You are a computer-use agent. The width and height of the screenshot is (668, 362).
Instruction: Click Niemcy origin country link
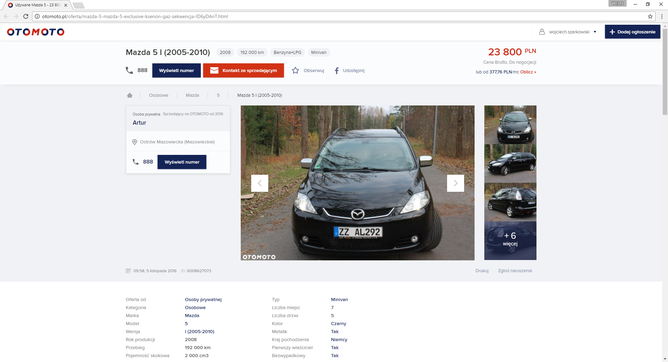[339, 339]
